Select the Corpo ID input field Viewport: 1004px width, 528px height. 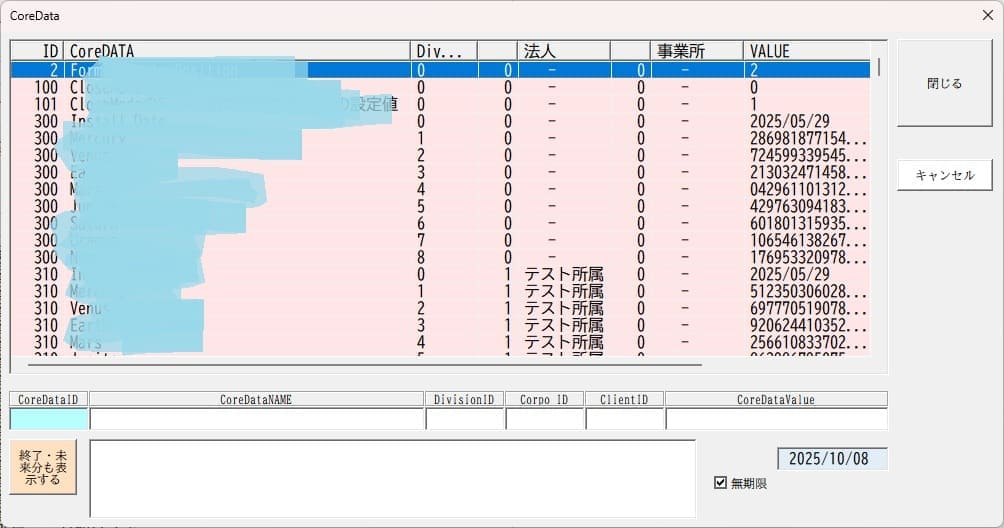(x=544, y=419)
